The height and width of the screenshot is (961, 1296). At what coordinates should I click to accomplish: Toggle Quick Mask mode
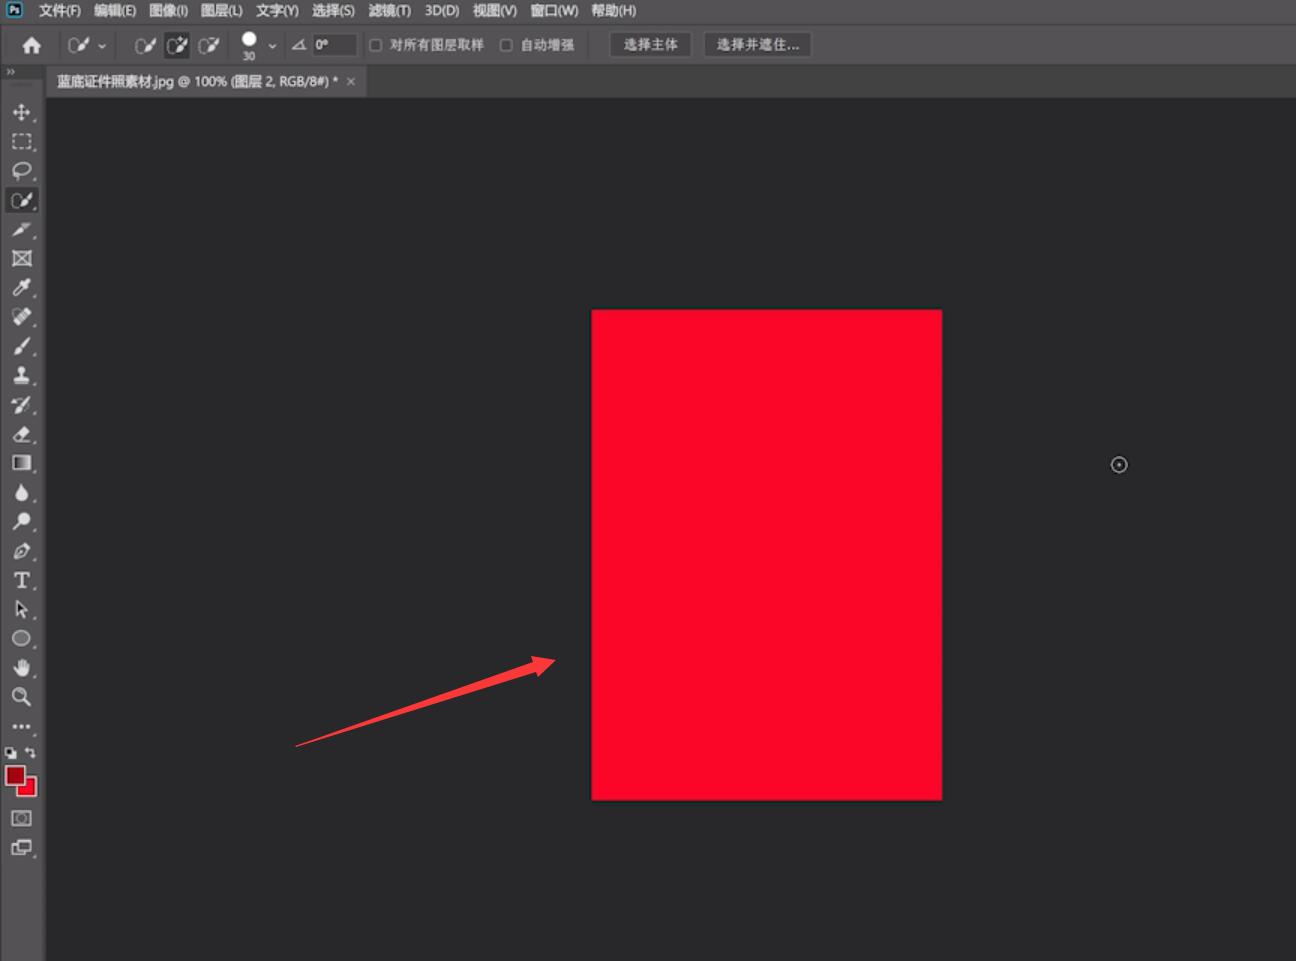(21, 818)
